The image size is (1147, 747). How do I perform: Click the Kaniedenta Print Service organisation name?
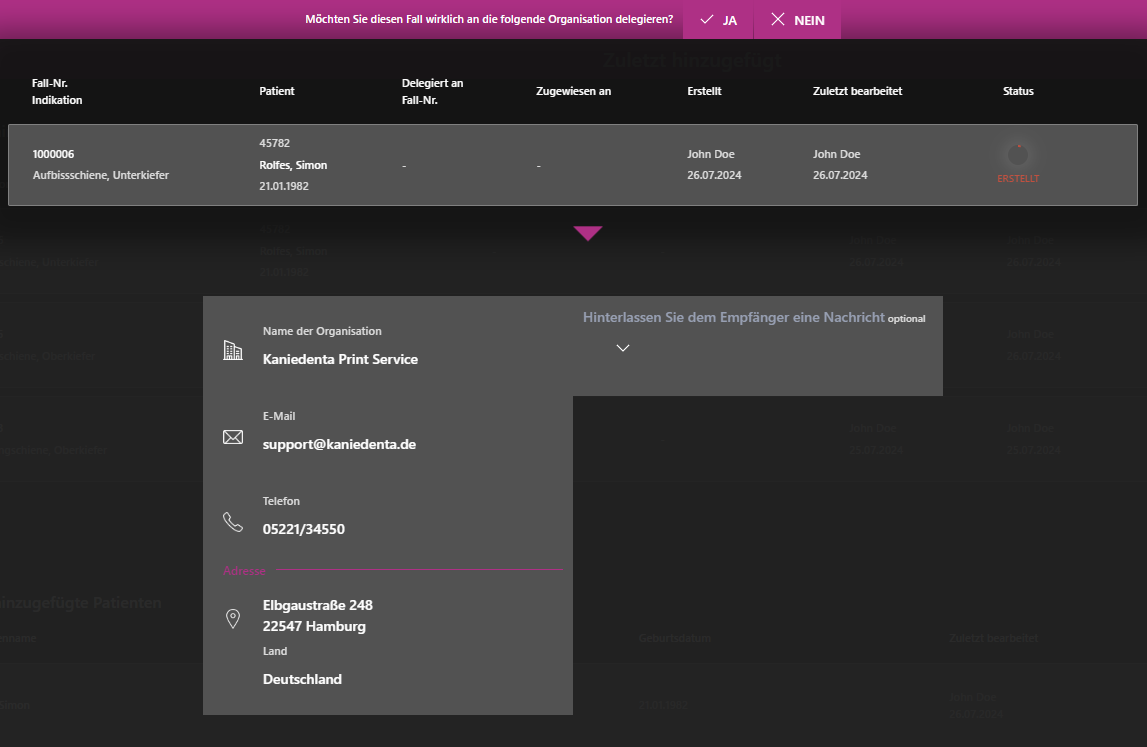[x=340, y=359]
